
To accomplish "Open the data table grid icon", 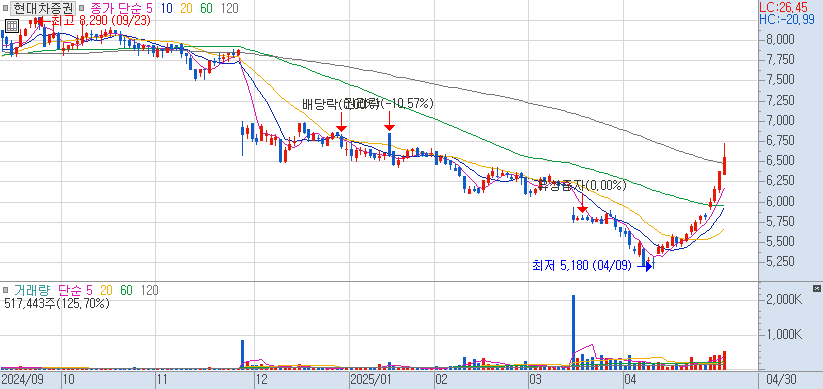I will (12, 26).
